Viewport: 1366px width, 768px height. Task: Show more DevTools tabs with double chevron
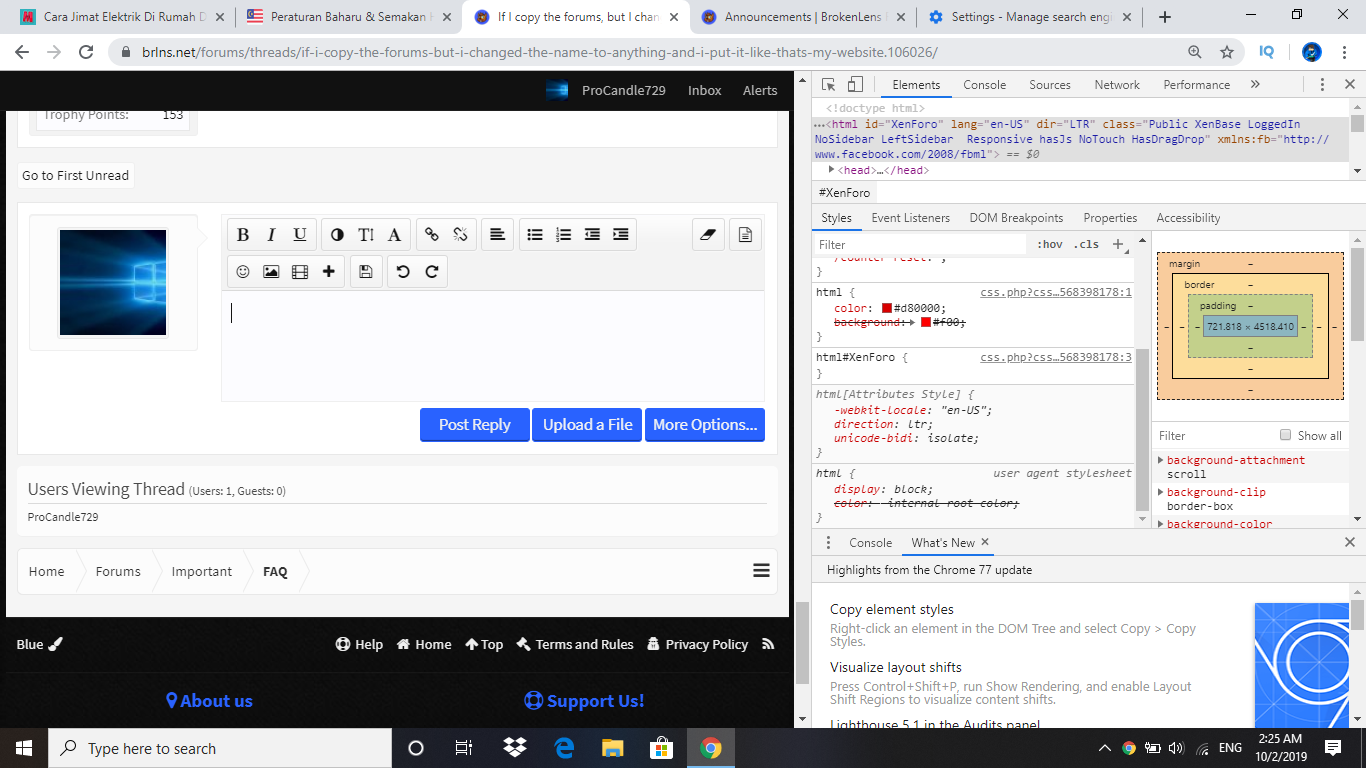1255,85
